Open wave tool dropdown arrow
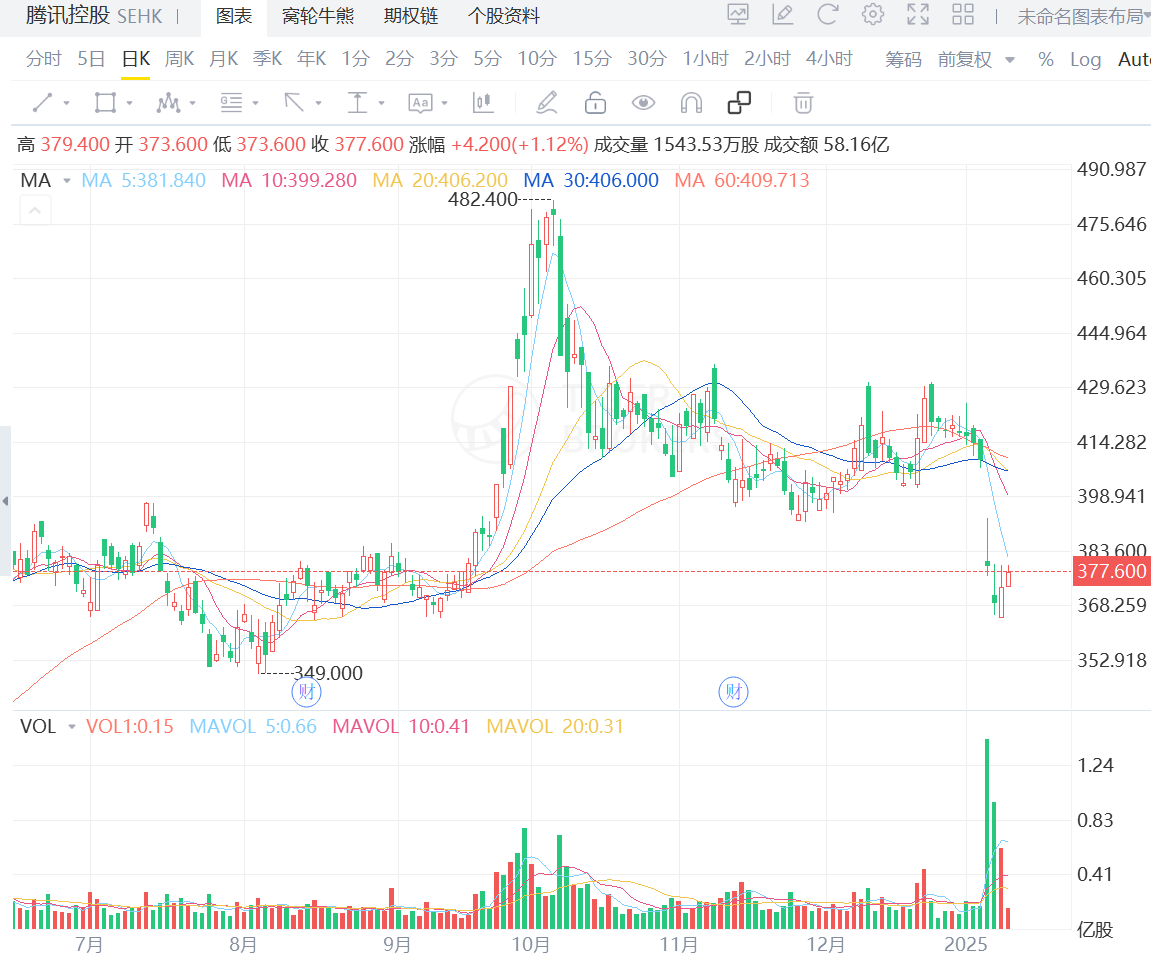 point(193,103)
